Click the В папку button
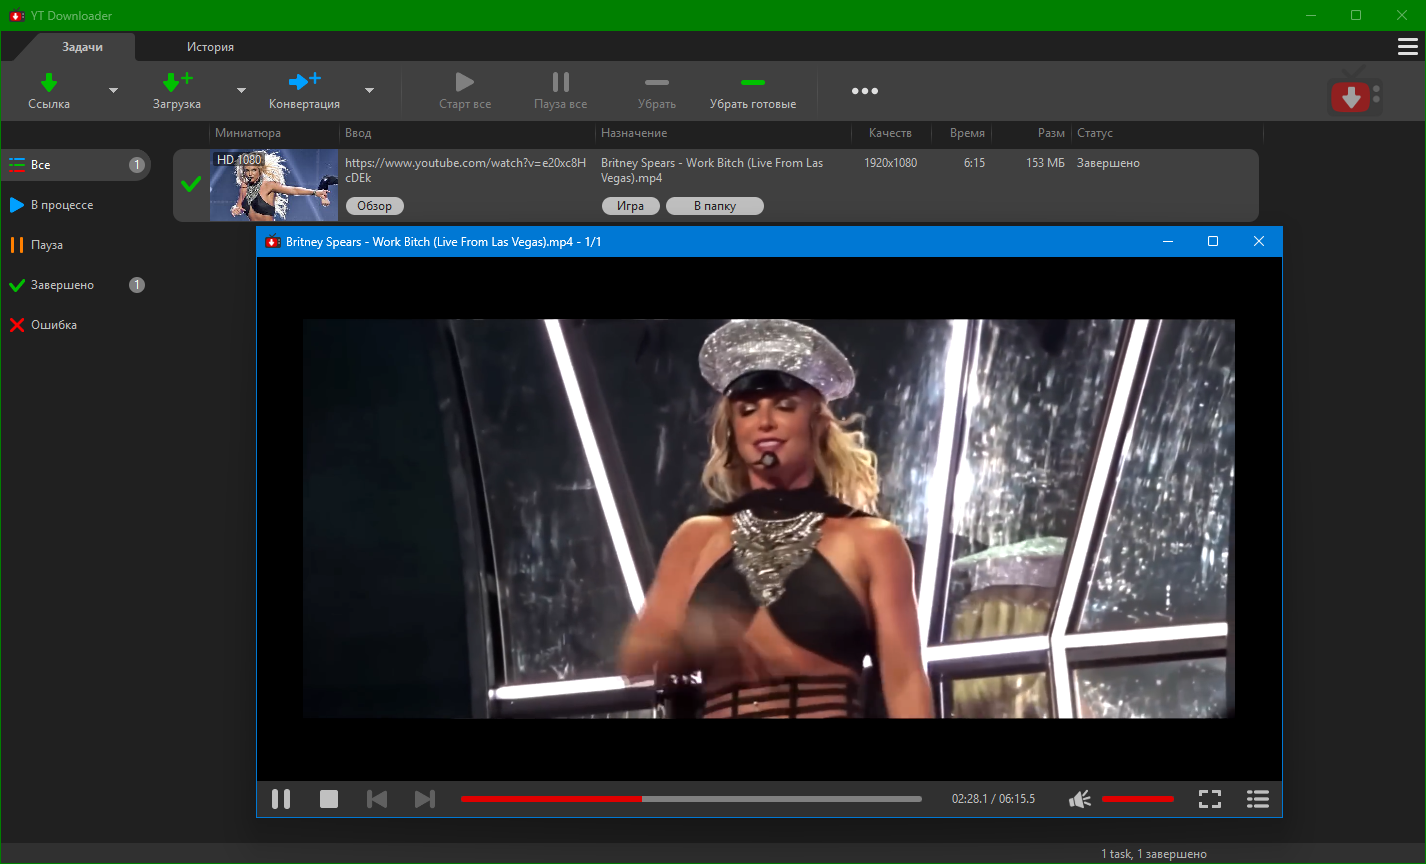1426x864 pixels. (714, 206)
